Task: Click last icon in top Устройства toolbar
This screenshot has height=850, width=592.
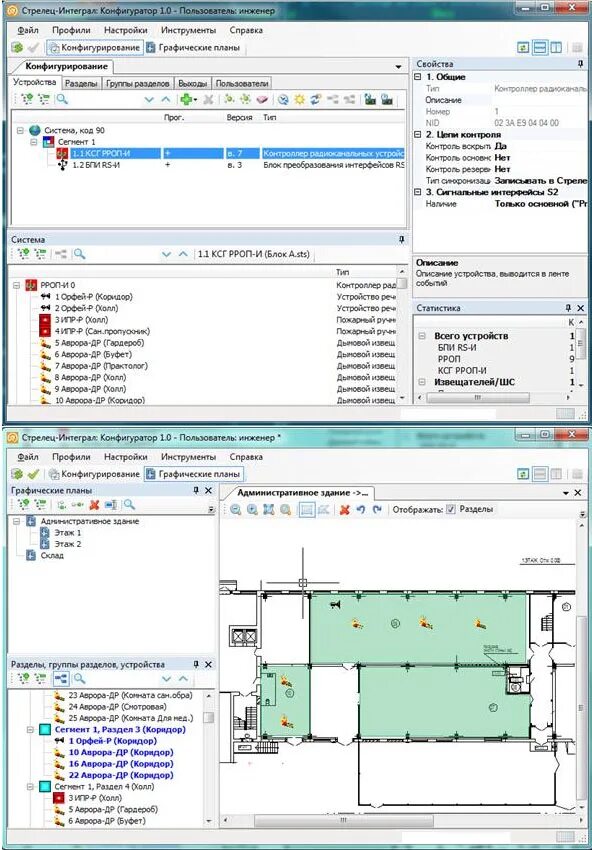Action: point(387,100)
